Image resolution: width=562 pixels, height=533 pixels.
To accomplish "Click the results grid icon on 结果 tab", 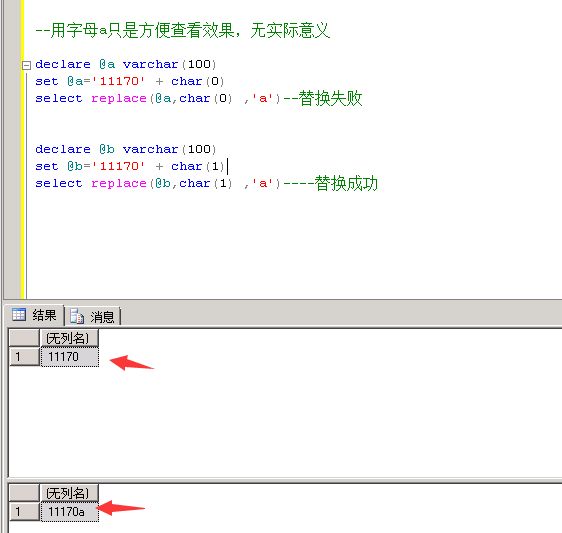I will tap(19, 315).
